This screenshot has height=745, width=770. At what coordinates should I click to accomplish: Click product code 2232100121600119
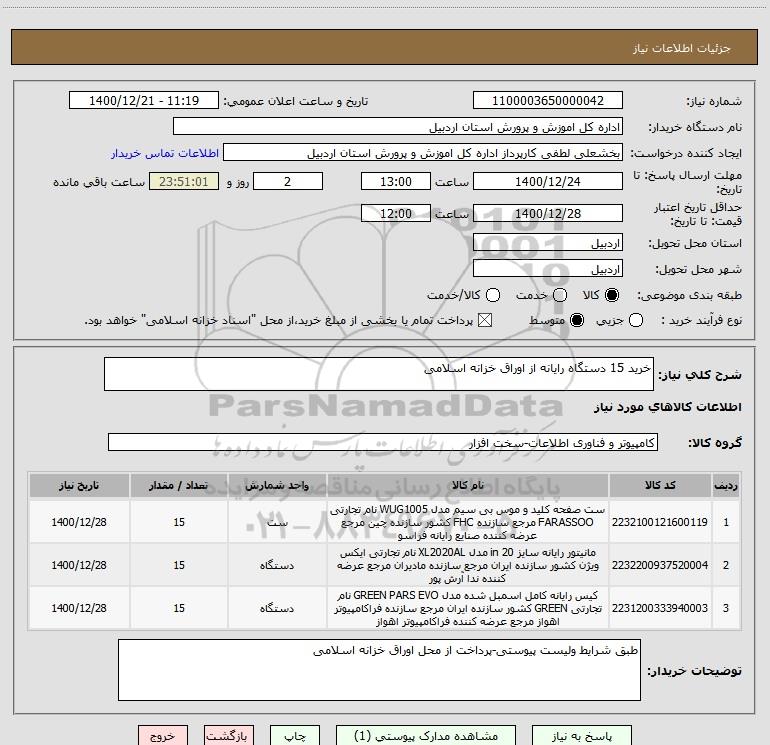click(x=660, y=522)
